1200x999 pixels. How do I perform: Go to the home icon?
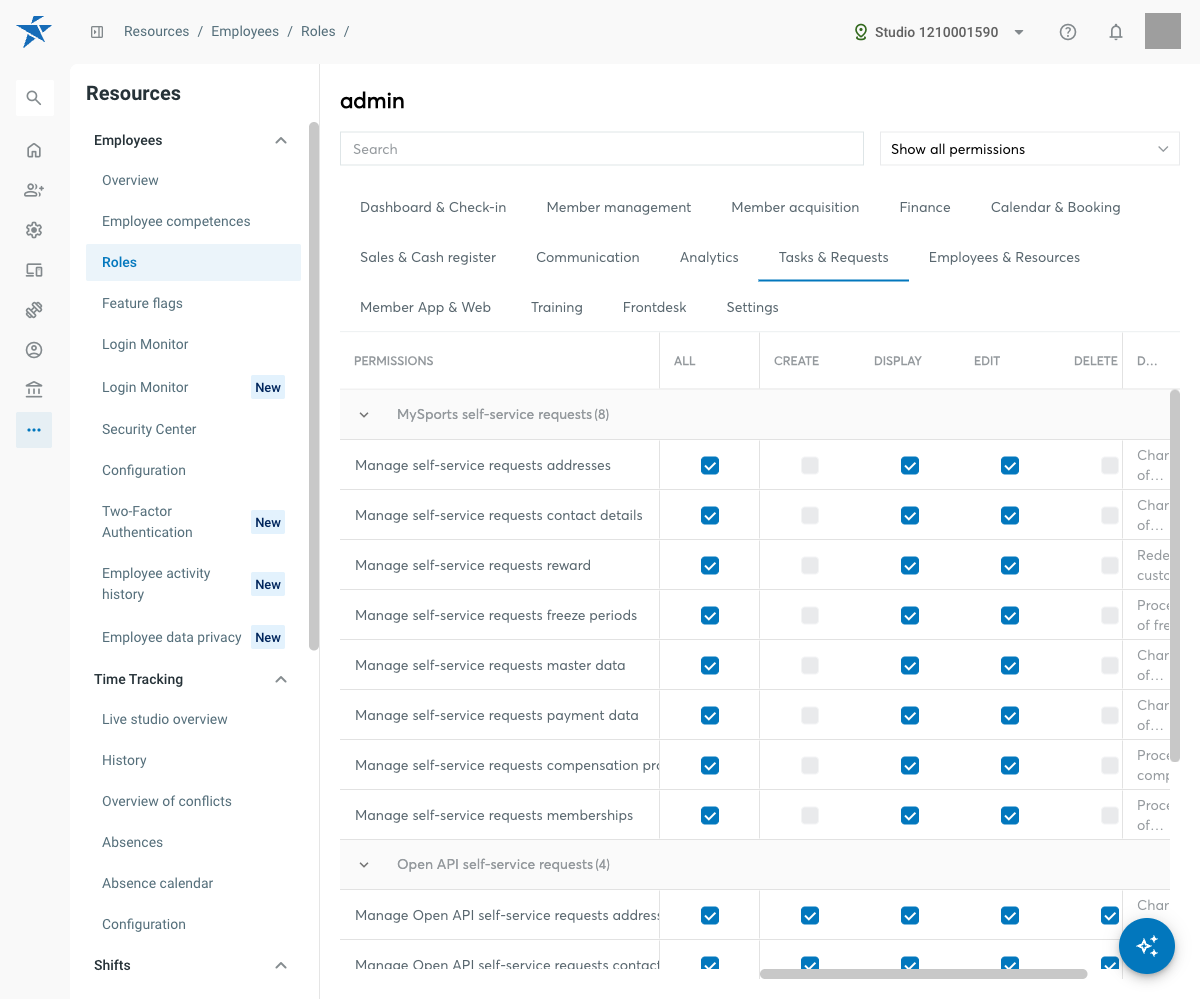tap(34, 150)
